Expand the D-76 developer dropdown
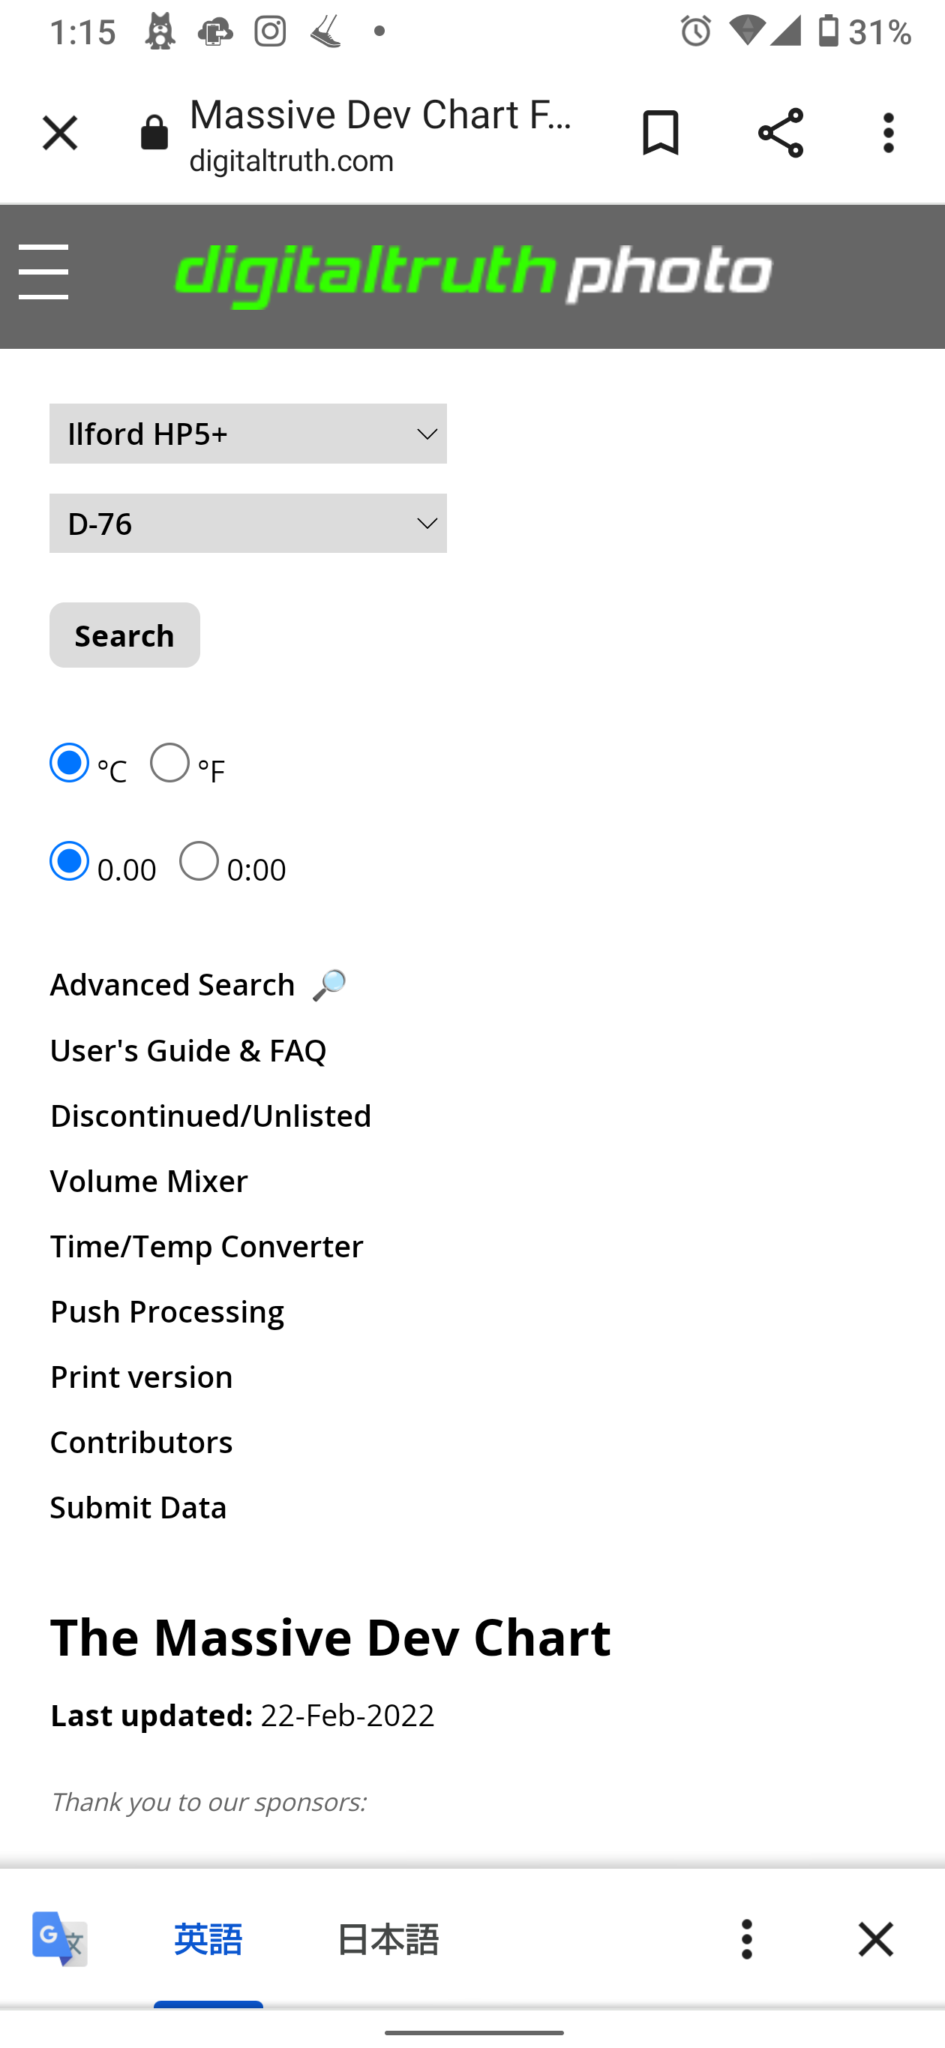The width and height of the screenshot is (945, 2048). (x=248, y=523)
